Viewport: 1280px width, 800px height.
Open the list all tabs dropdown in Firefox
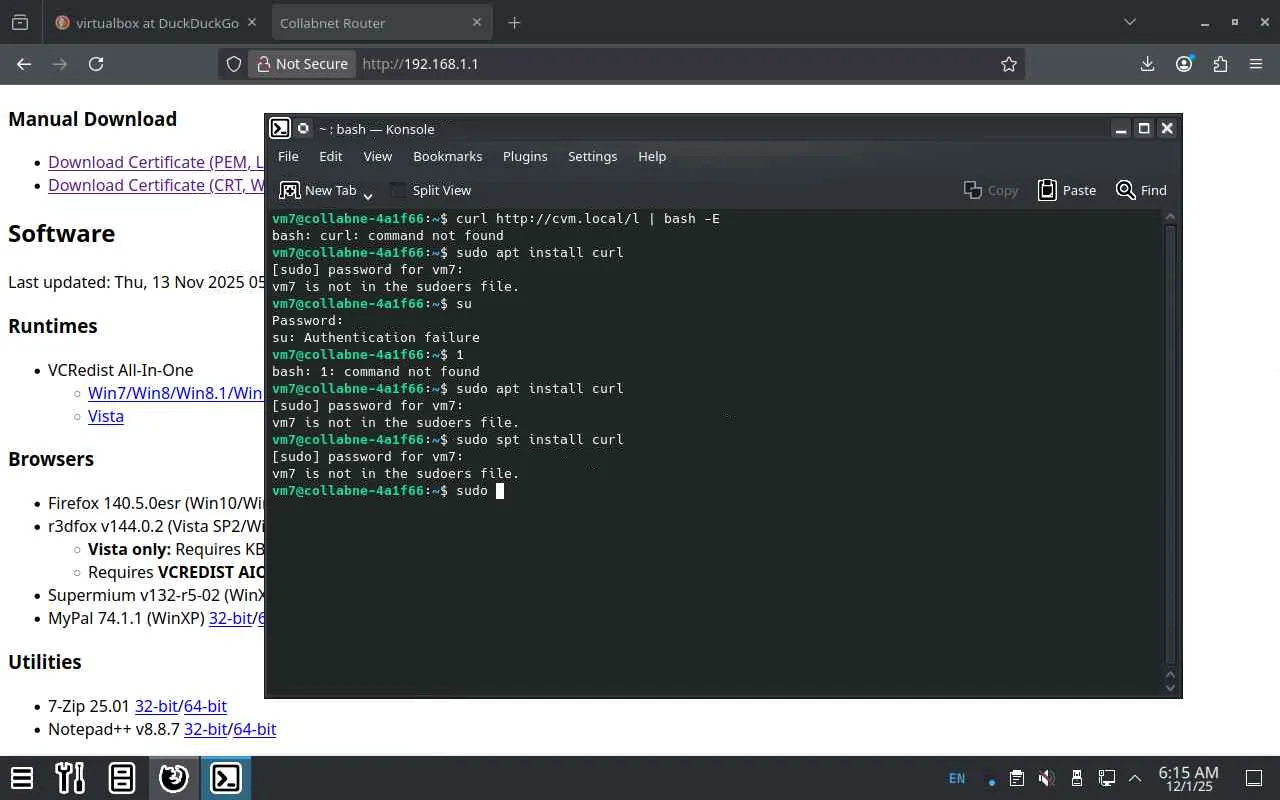pyautogui.click(x=1130, y=22)
